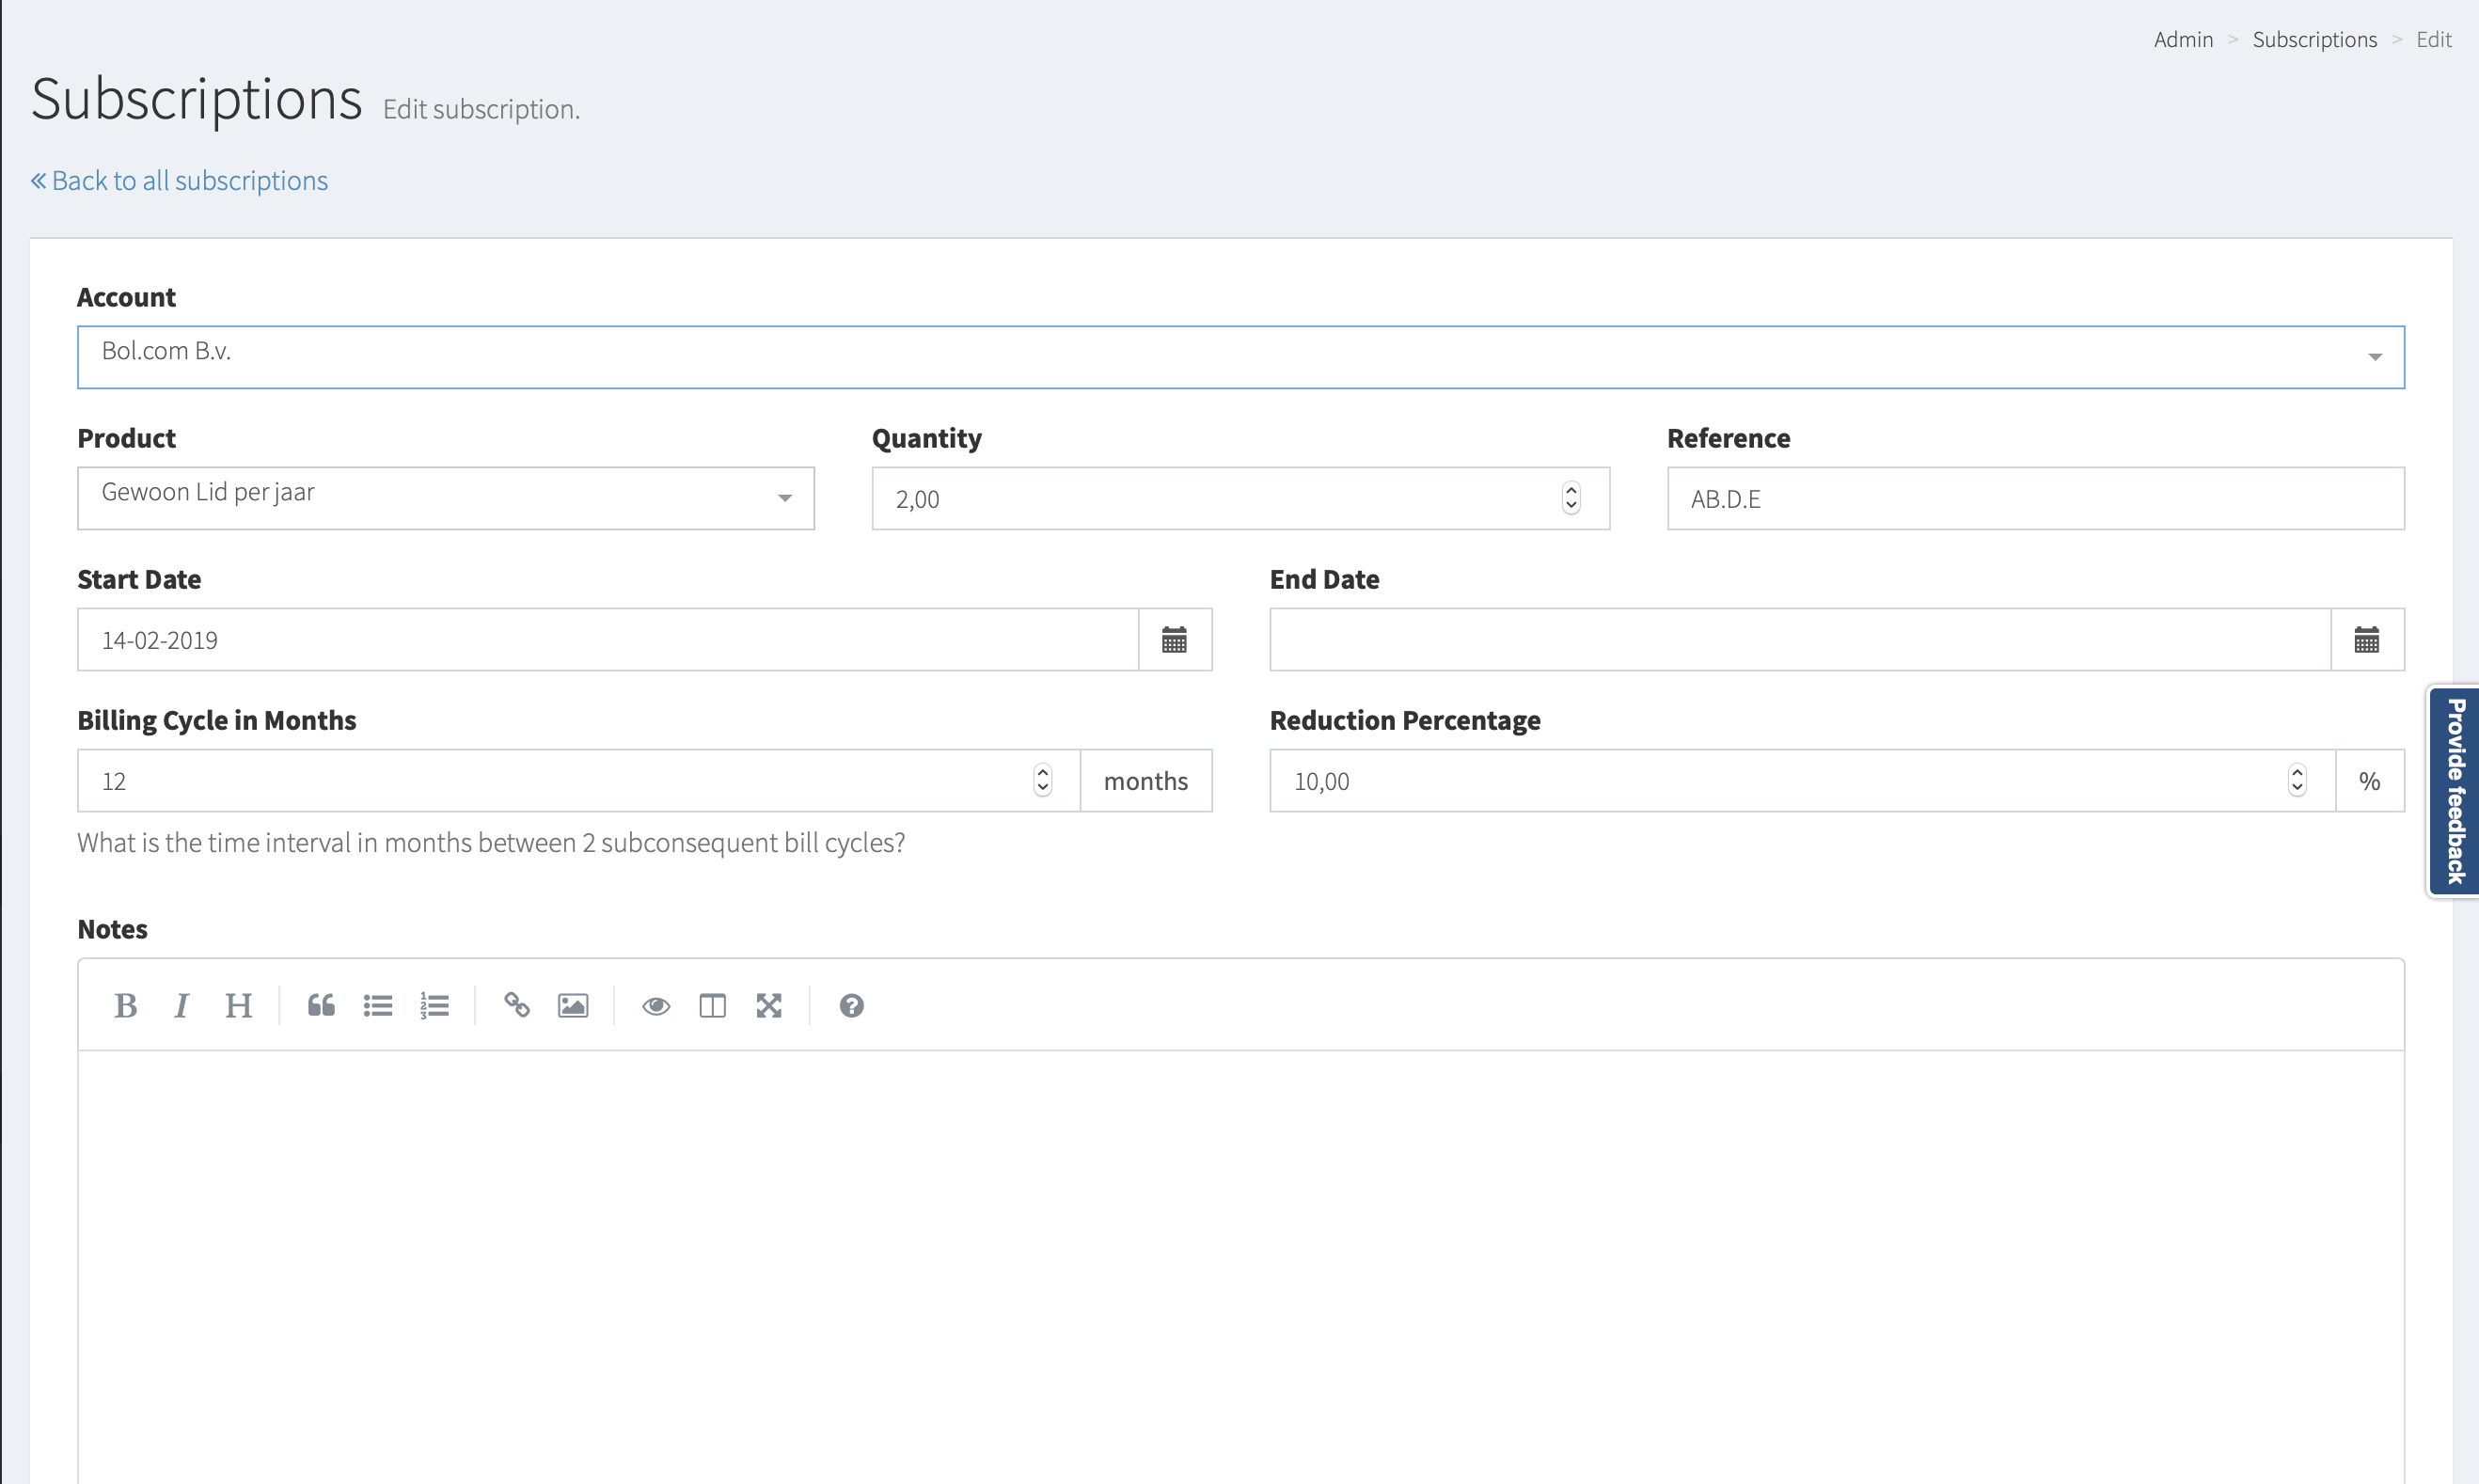Insert heading via the H icon
The height and width of the screenshot is (1484, 2479).
[238, 1005]
